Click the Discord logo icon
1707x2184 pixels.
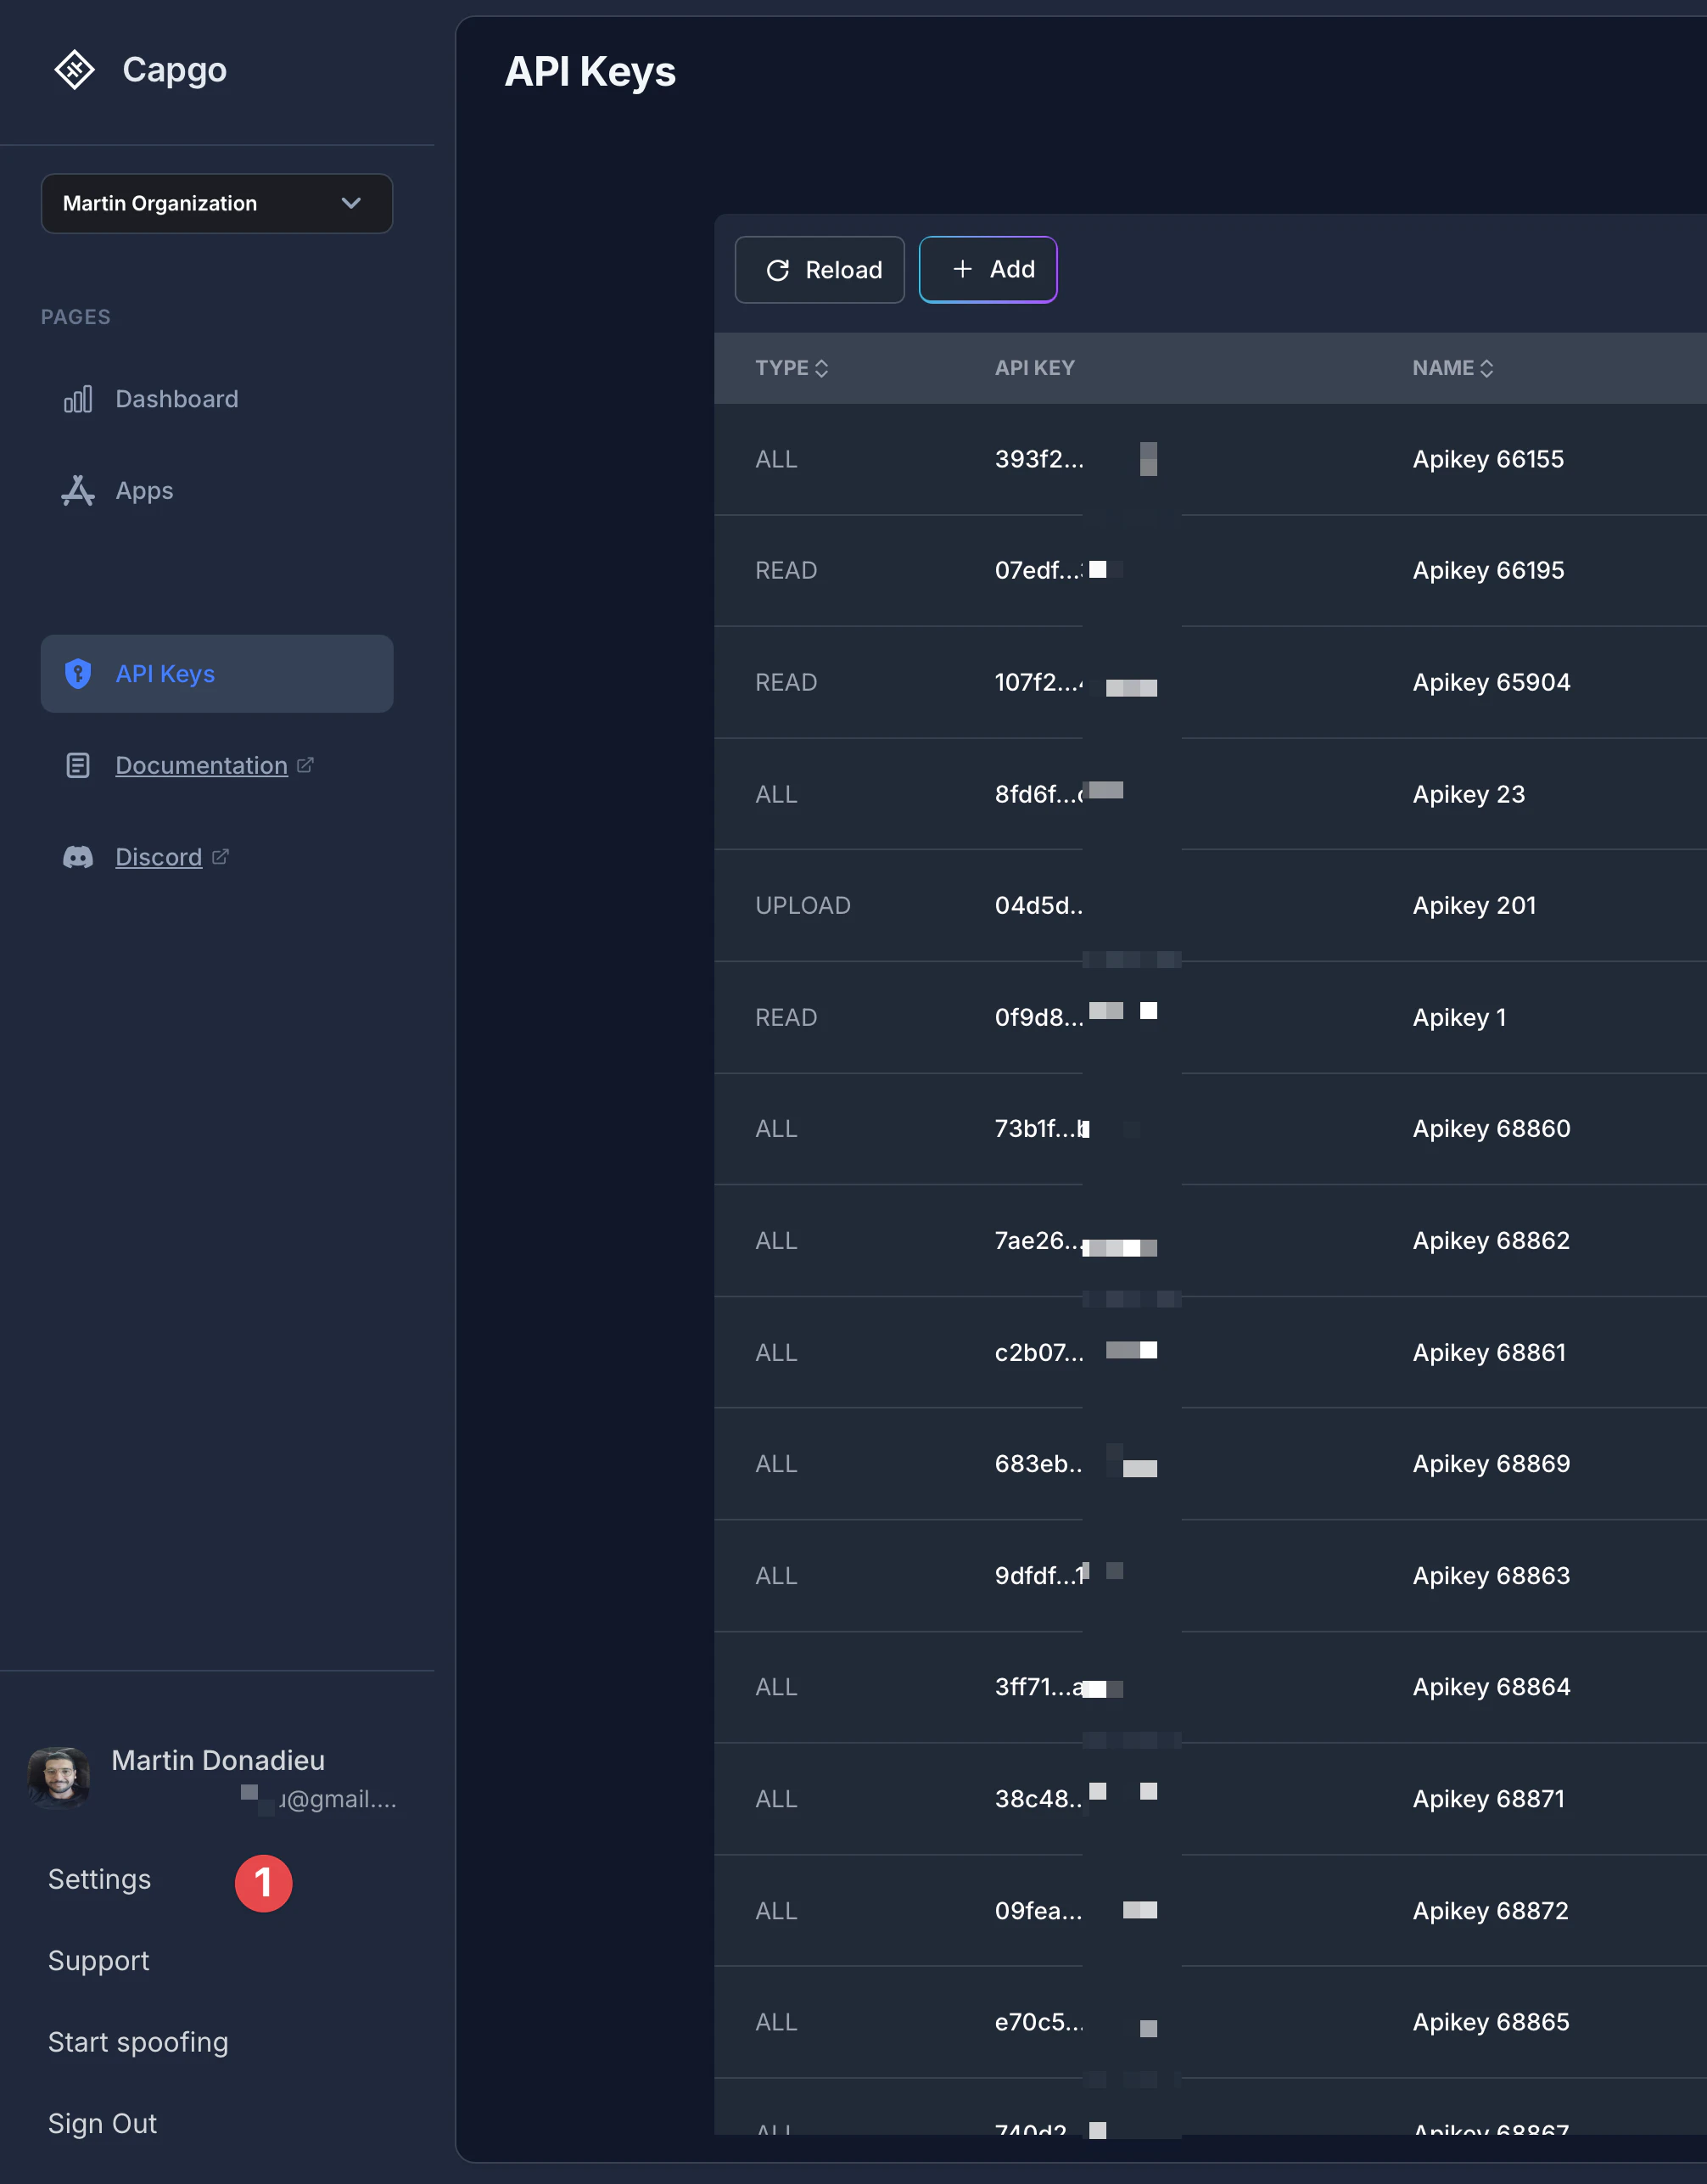78,858
